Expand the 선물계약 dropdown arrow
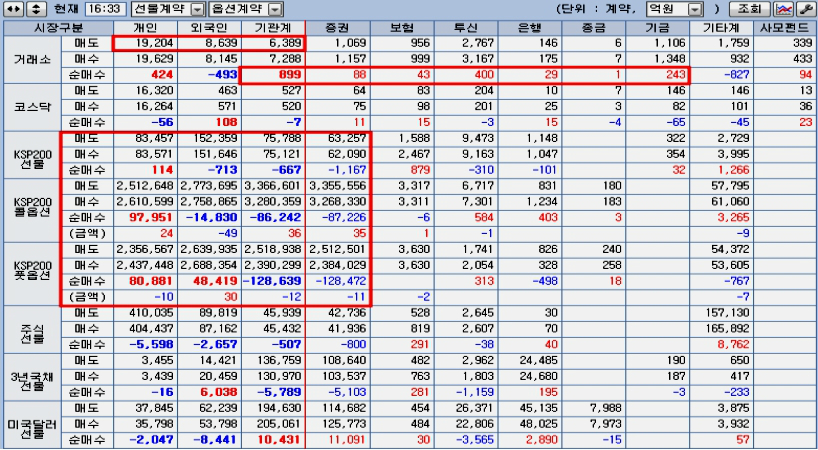Image resolution: width=818 pixels, height=450 pixels. coord(198,9)
